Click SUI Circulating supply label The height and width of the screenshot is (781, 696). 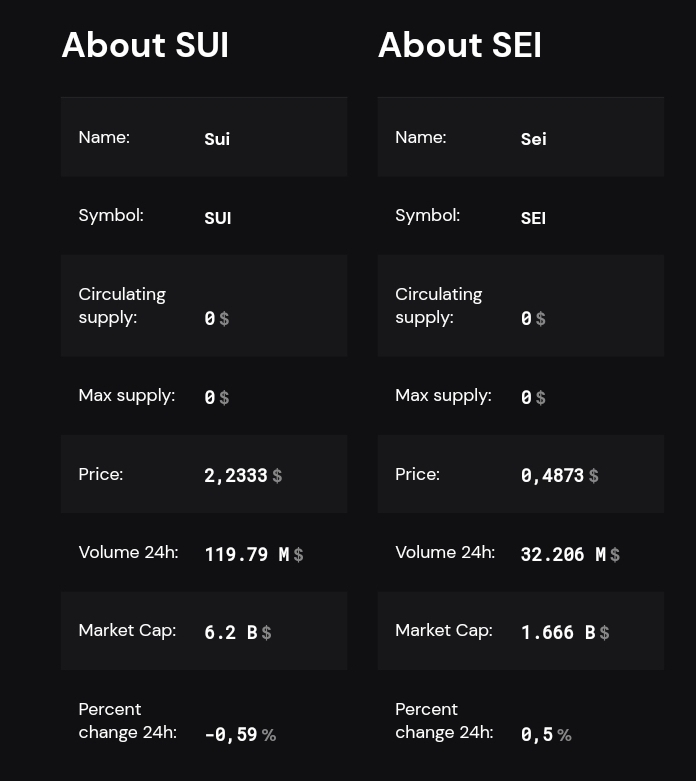pyautogui.click(x=122, y=305)
